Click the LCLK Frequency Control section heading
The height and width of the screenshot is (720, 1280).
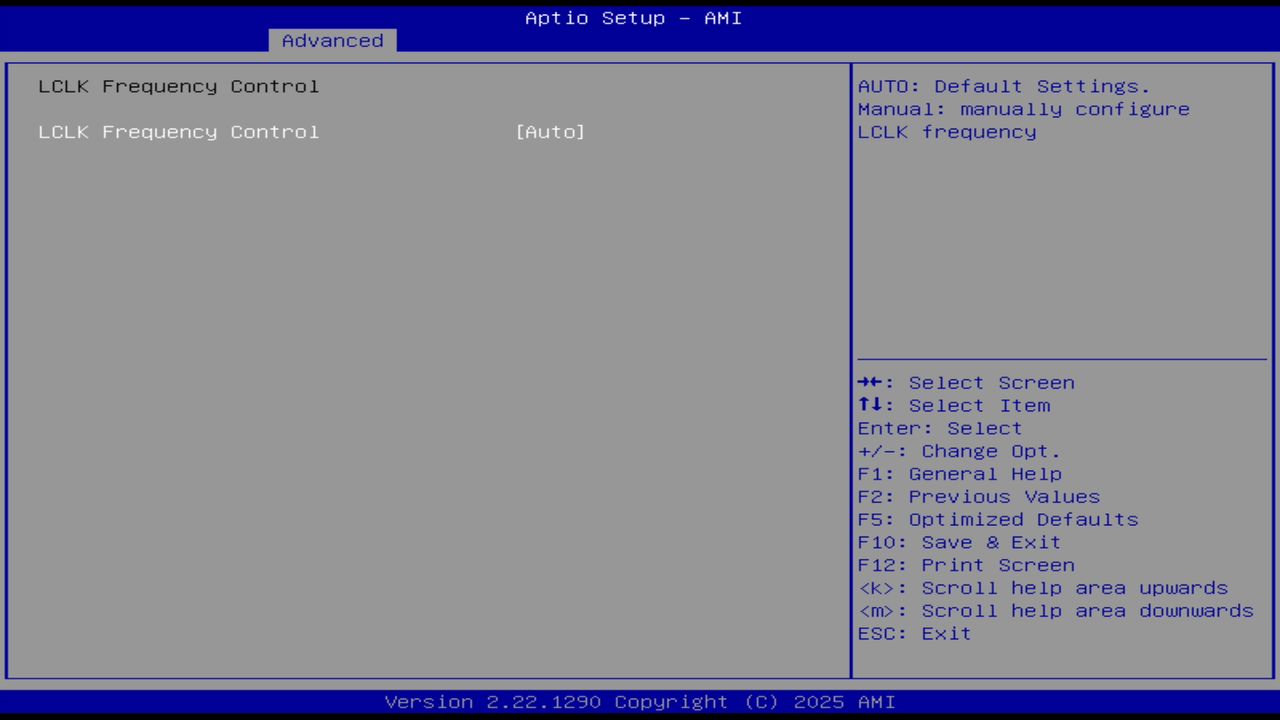(x=179, y=86)
